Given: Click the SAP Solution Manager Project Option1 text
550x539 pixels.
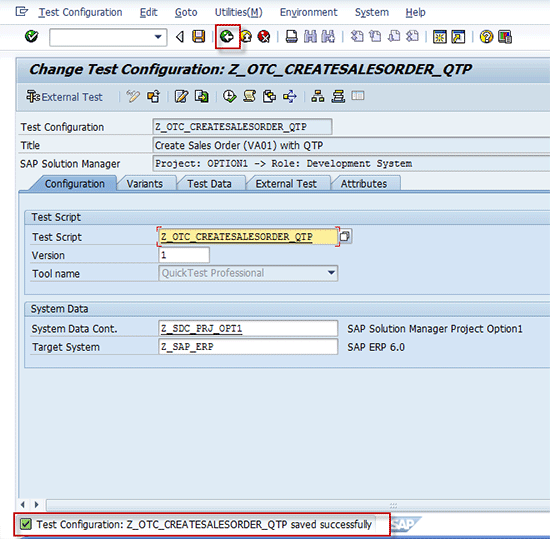Looking at the screenshot, I should (x=435, y=329).
